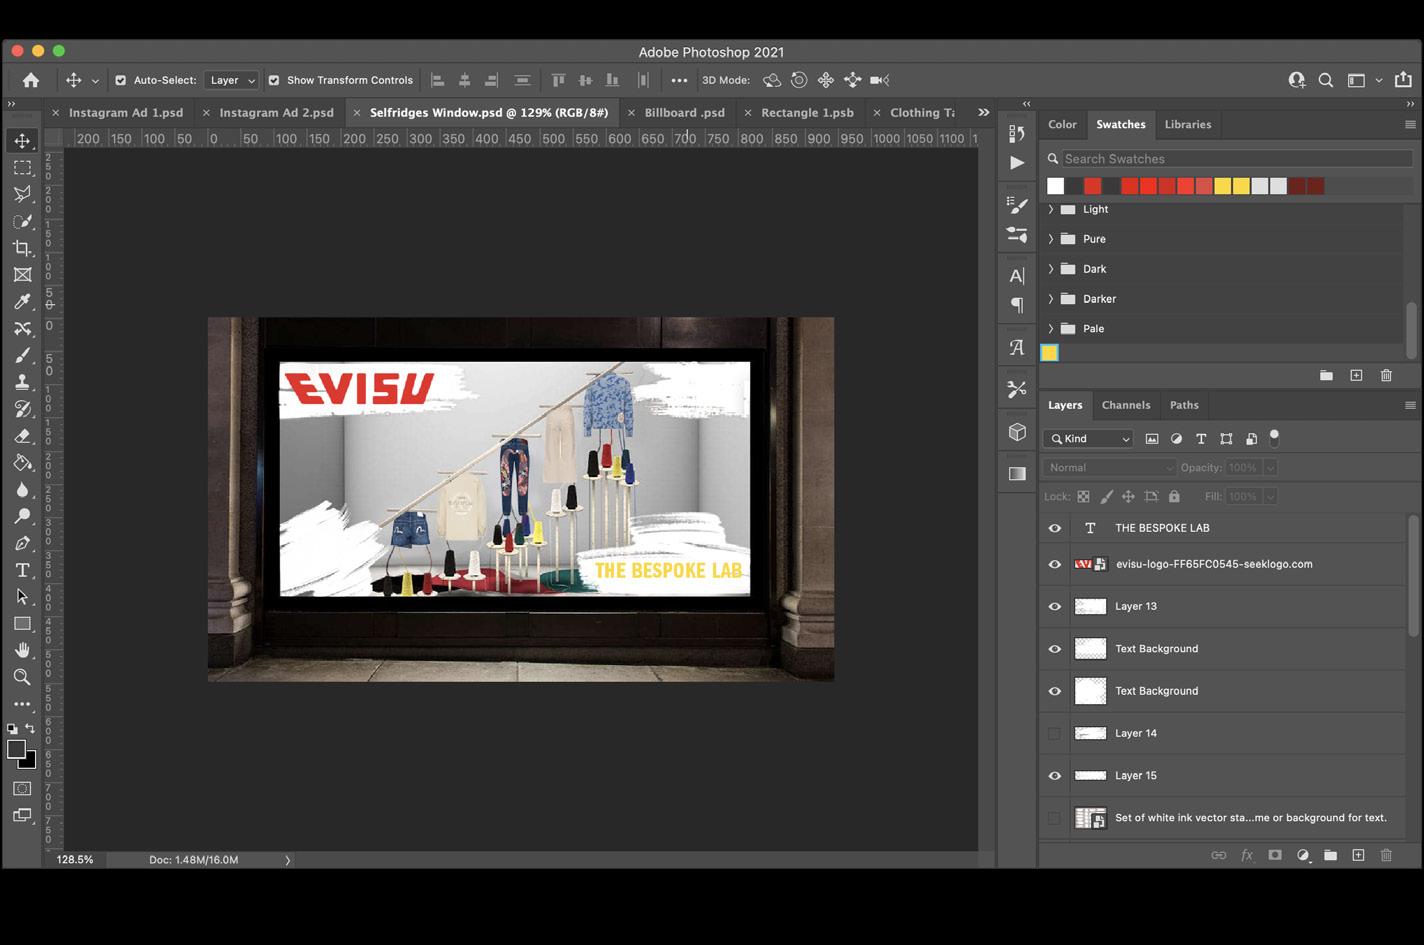Screen dimensions: 1424x945
Task: Select the Blur tool
Action: (22, 490)
